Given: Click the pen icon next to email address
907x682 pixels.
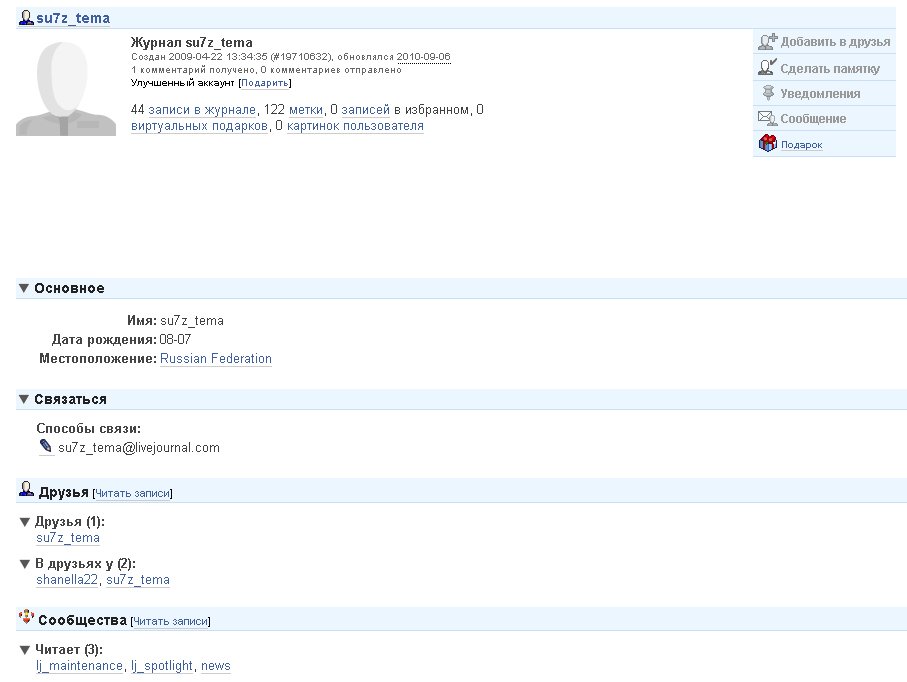Looking at the screenshot, I should point(46,447).
